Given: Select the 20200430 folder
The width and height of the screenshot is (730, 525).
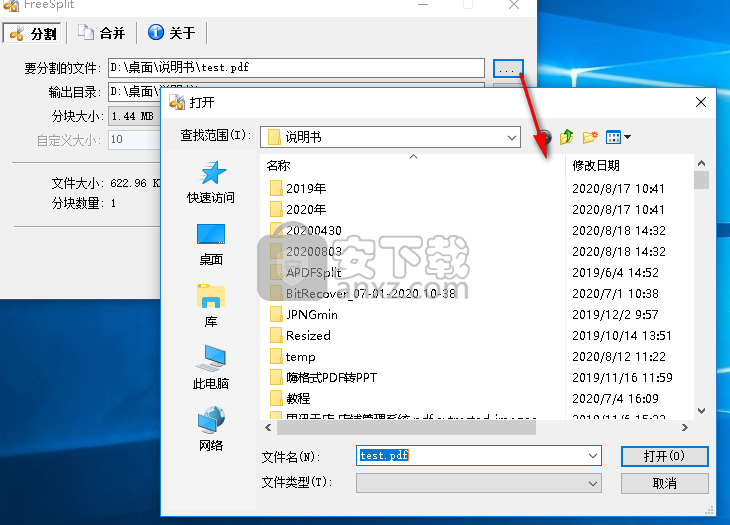Looking at the screenshot, I should click(x=306, y=230).
